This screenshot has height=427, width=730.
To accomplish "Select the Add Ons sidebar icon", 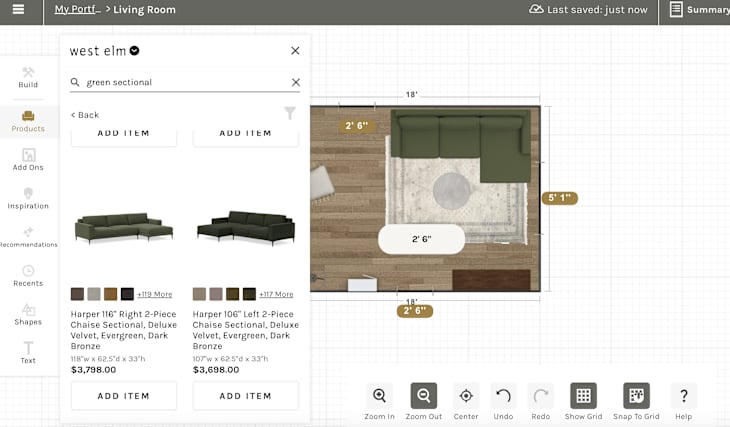I will pyautogui.click(x=28, y=159).
